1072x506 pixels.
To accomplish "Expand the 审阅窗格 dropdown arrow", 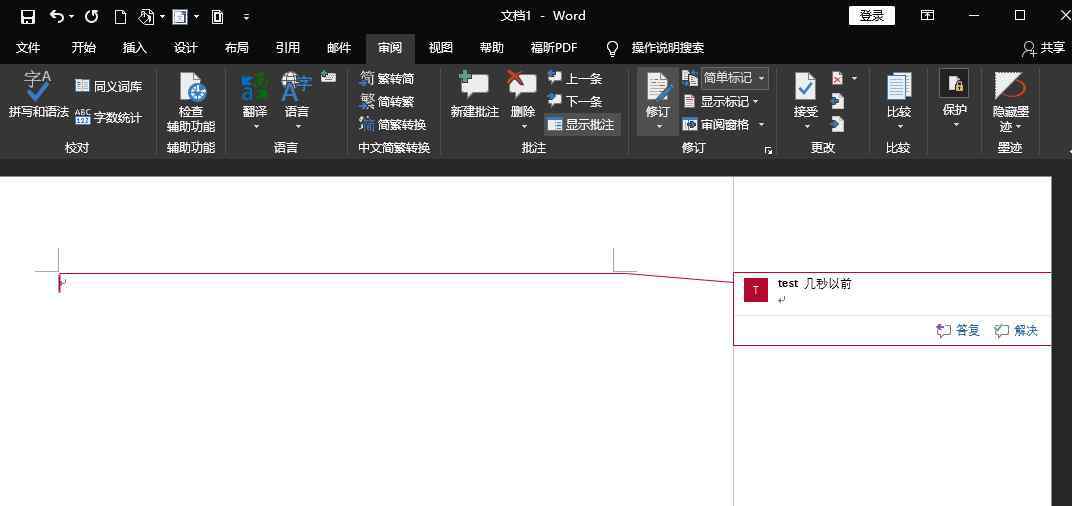I will coord(761,125).
